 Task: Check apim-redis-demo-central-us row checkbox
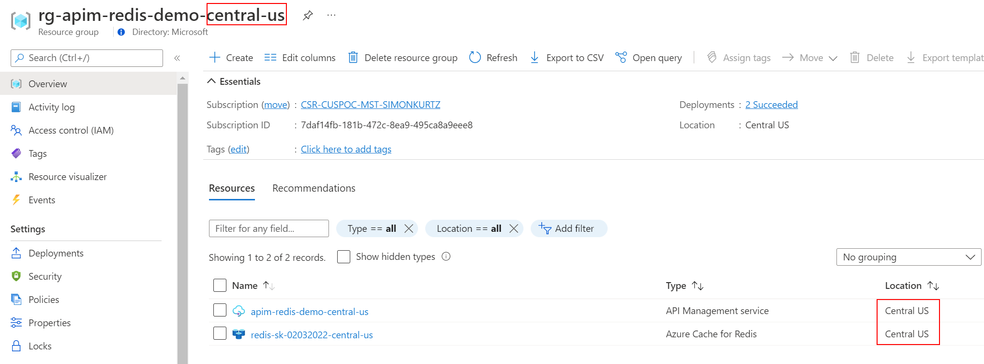[x=220, y=310]
